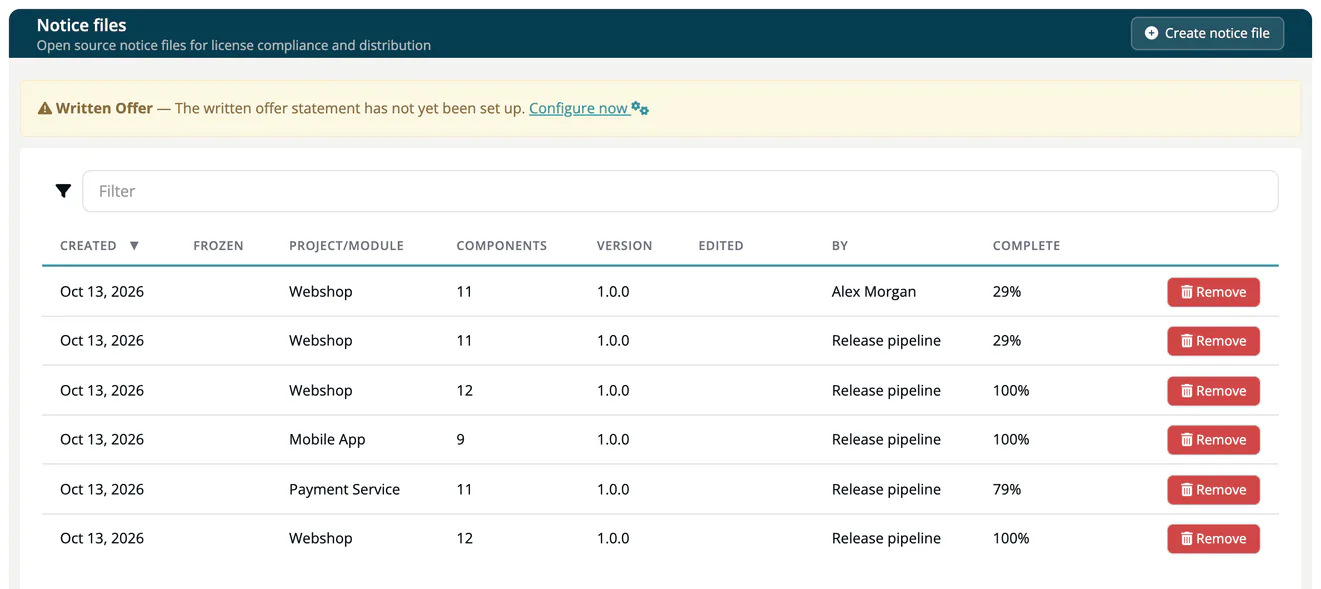Click the 79% complete value
Screen dimensions: 1321x589
pyautogui.click(x=1007, y=489)
